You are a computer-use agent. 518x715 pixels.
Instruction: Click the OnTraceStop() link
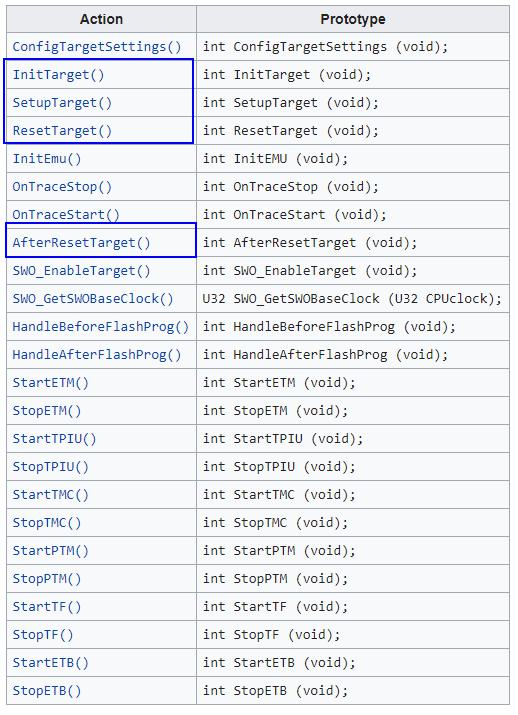[x=62, y=187]
